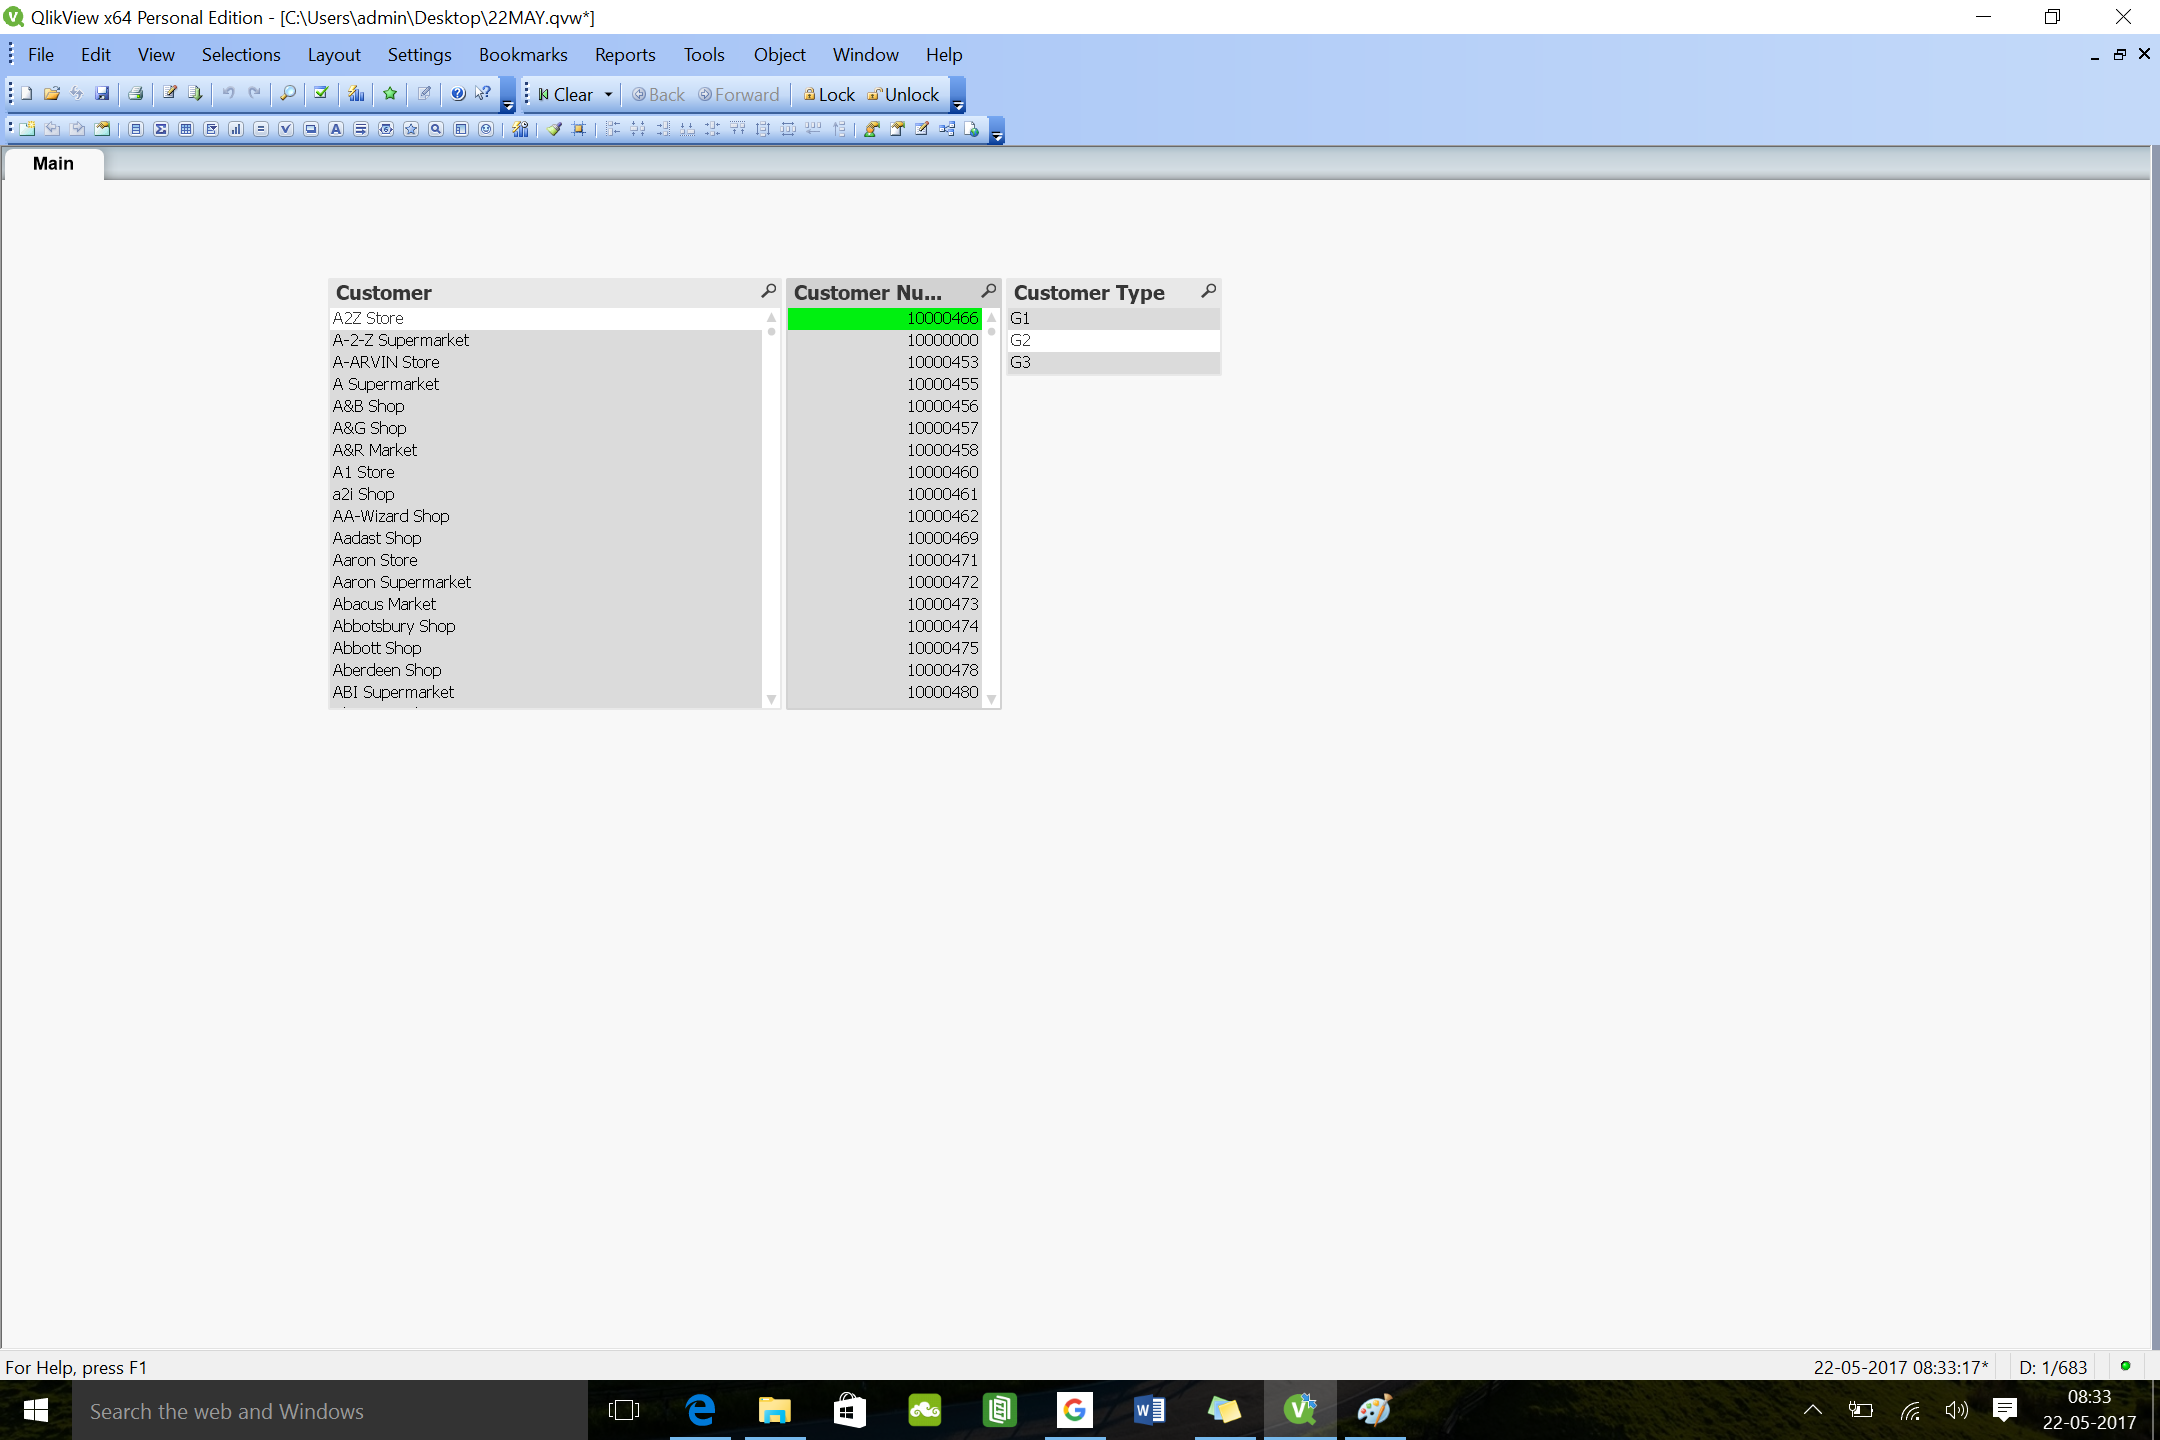Click the Add Sheet icon in design toolbar
Image resolution: width=2160 pixels, height=1440 pixels.
[x=27, y=129]
